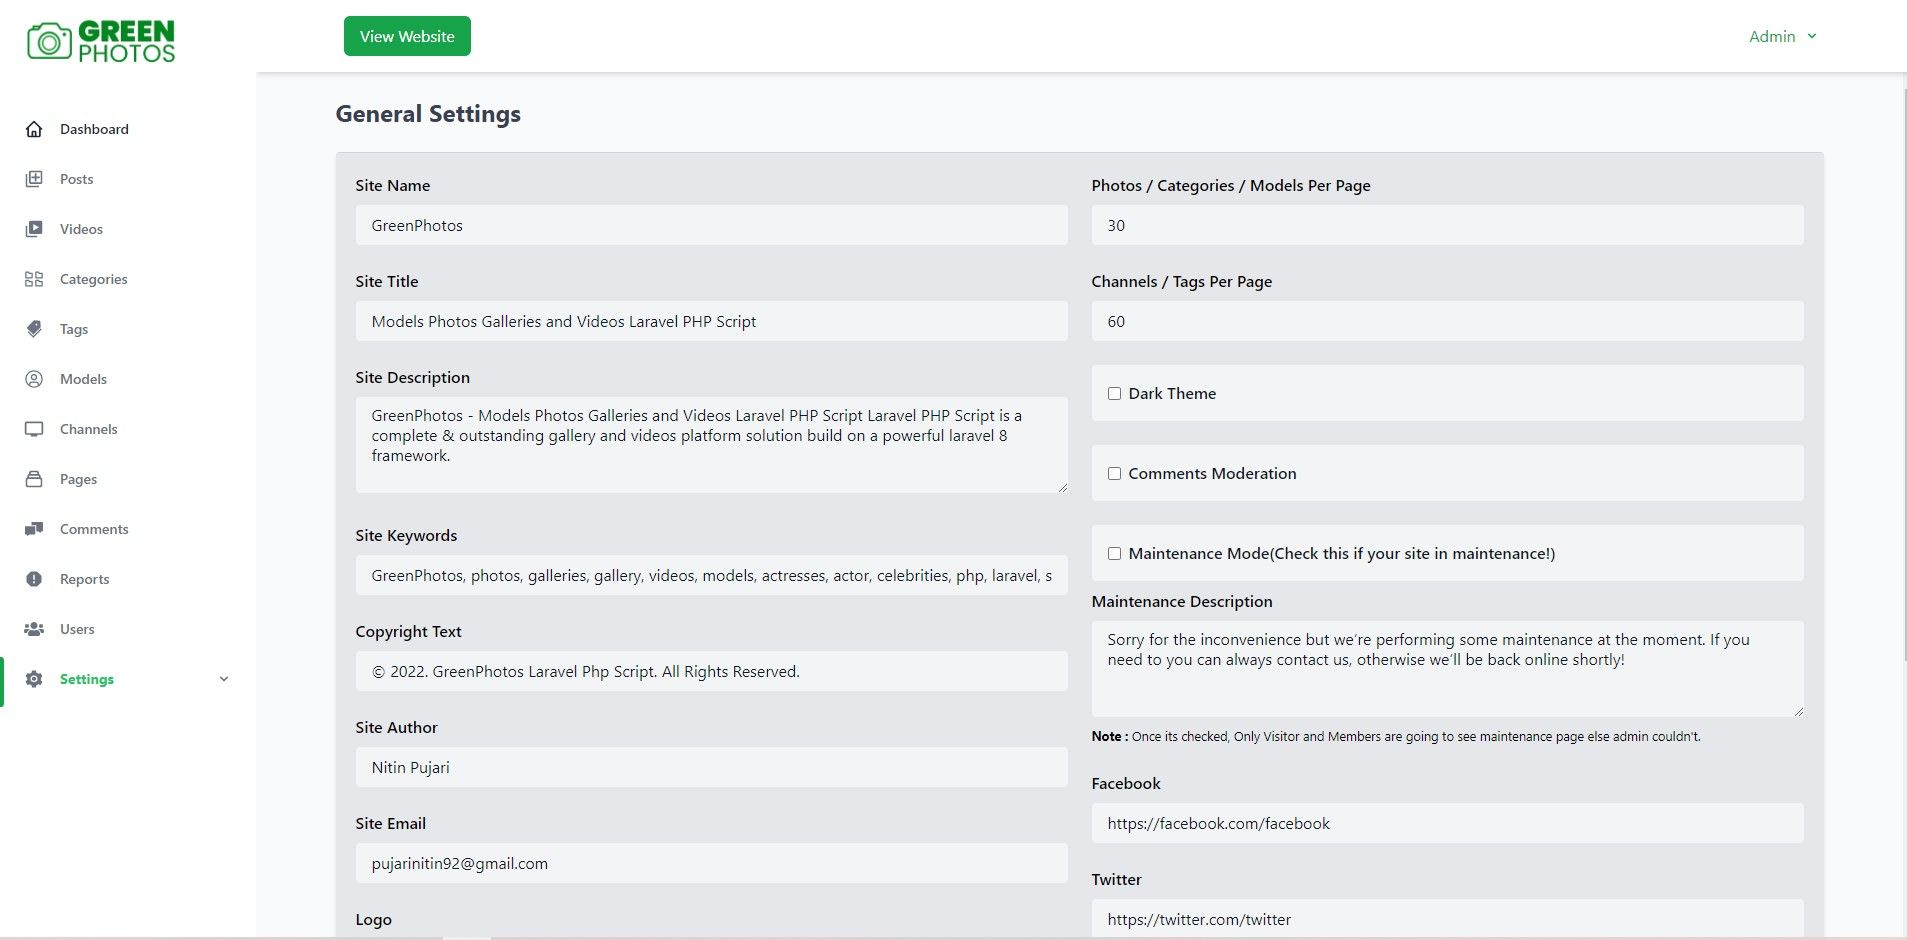Open the Users menu item

77,629
